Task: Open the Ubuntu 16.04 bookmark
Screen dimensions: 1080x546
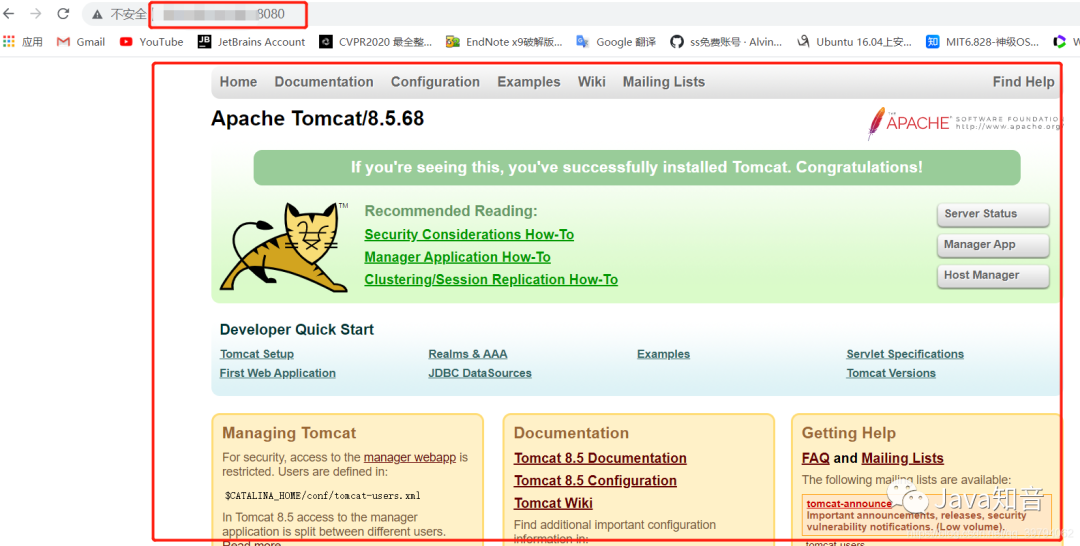Action: pos(854,42)
